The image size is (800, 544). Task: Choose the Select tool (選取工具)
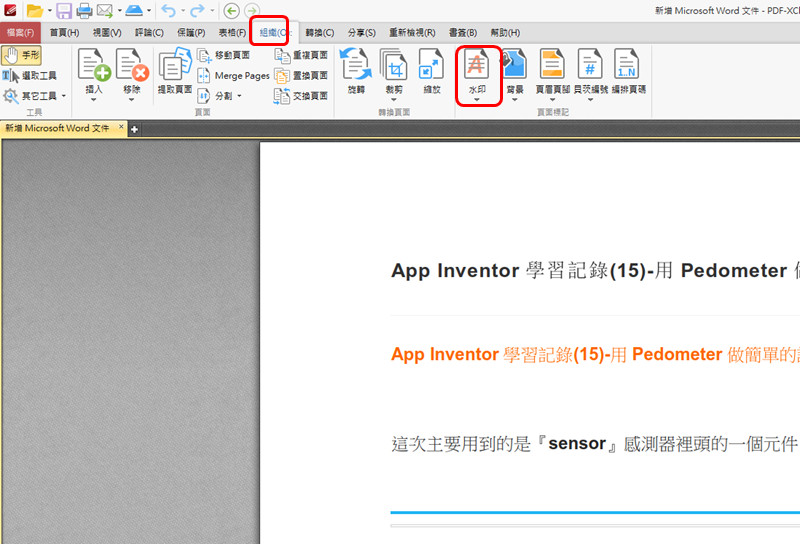(29, 76)
